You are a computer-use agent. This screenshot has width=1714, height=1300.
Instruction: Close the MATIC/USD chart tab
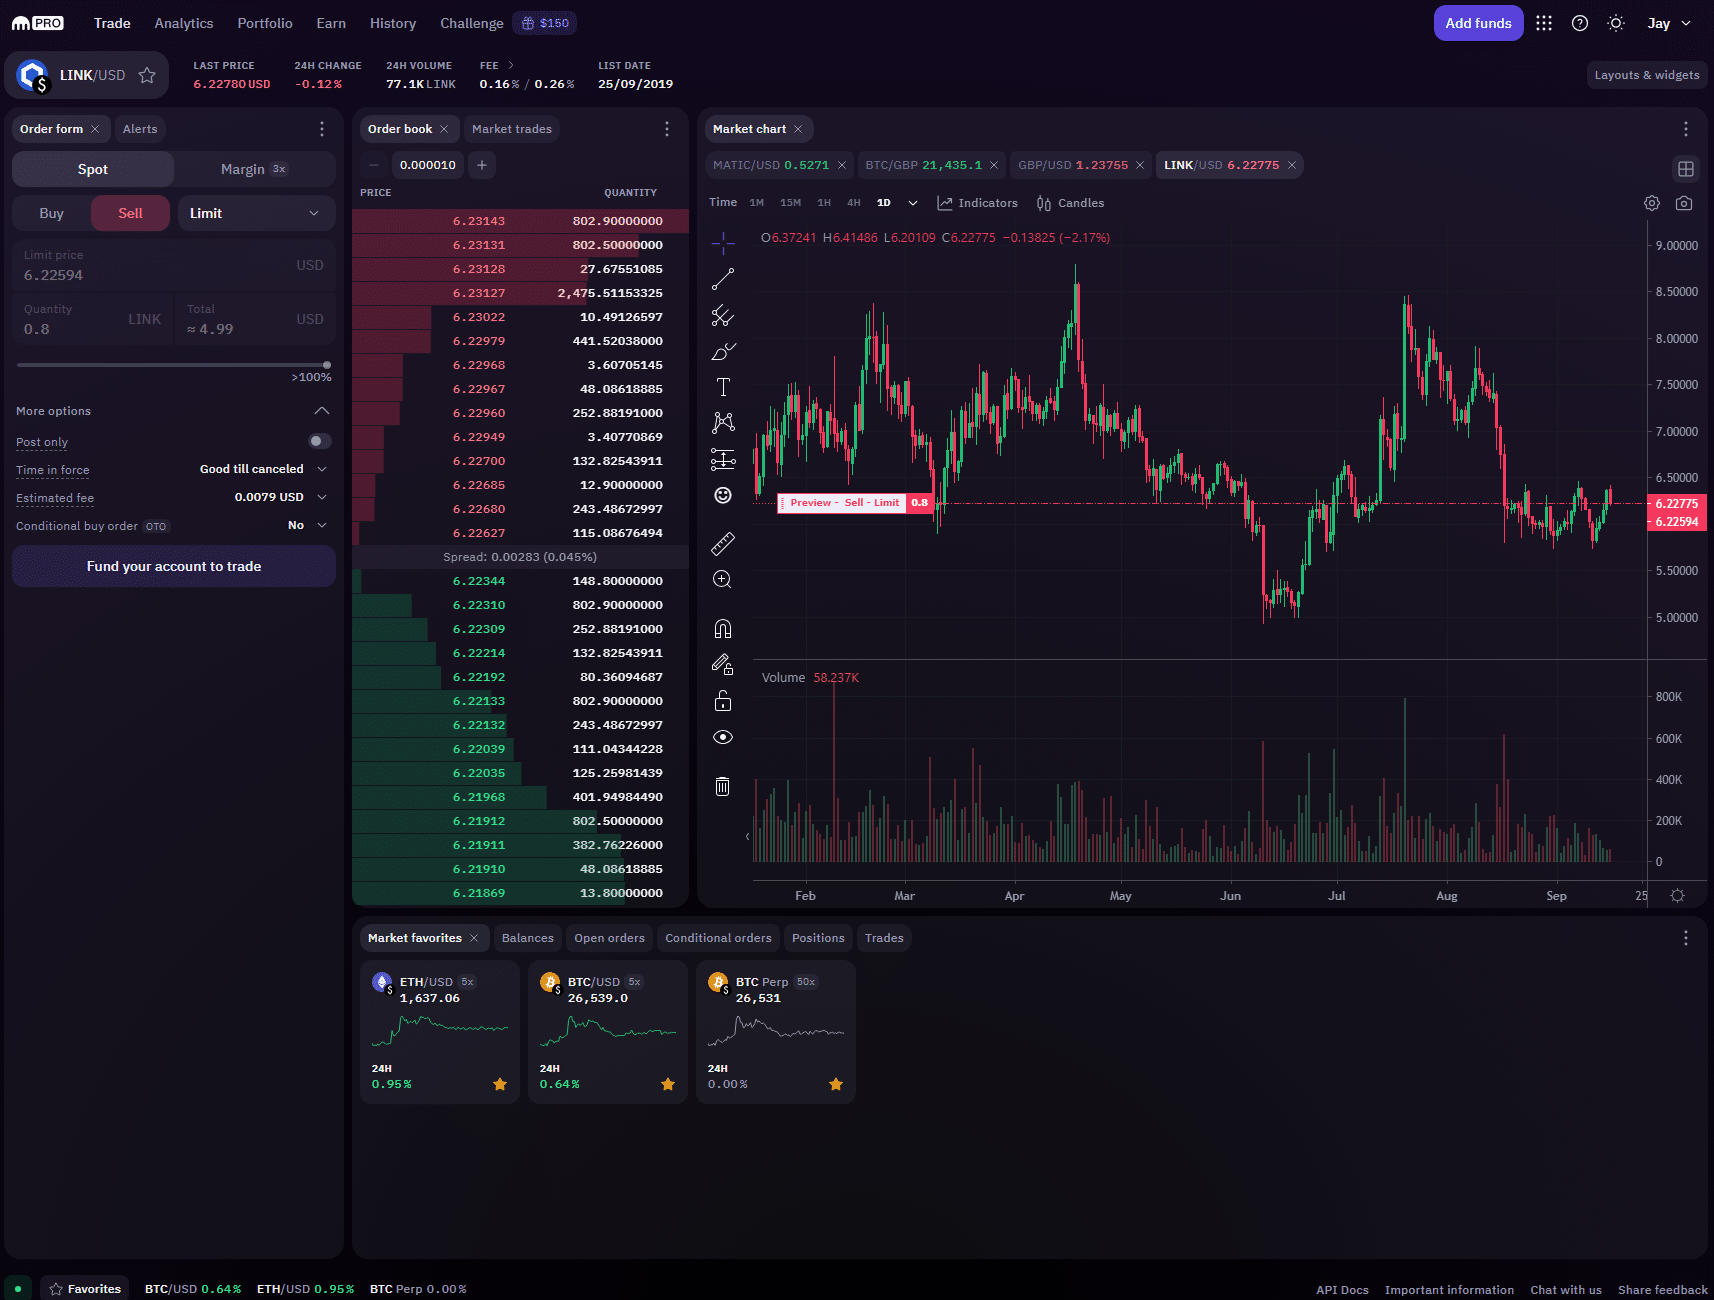842,165
